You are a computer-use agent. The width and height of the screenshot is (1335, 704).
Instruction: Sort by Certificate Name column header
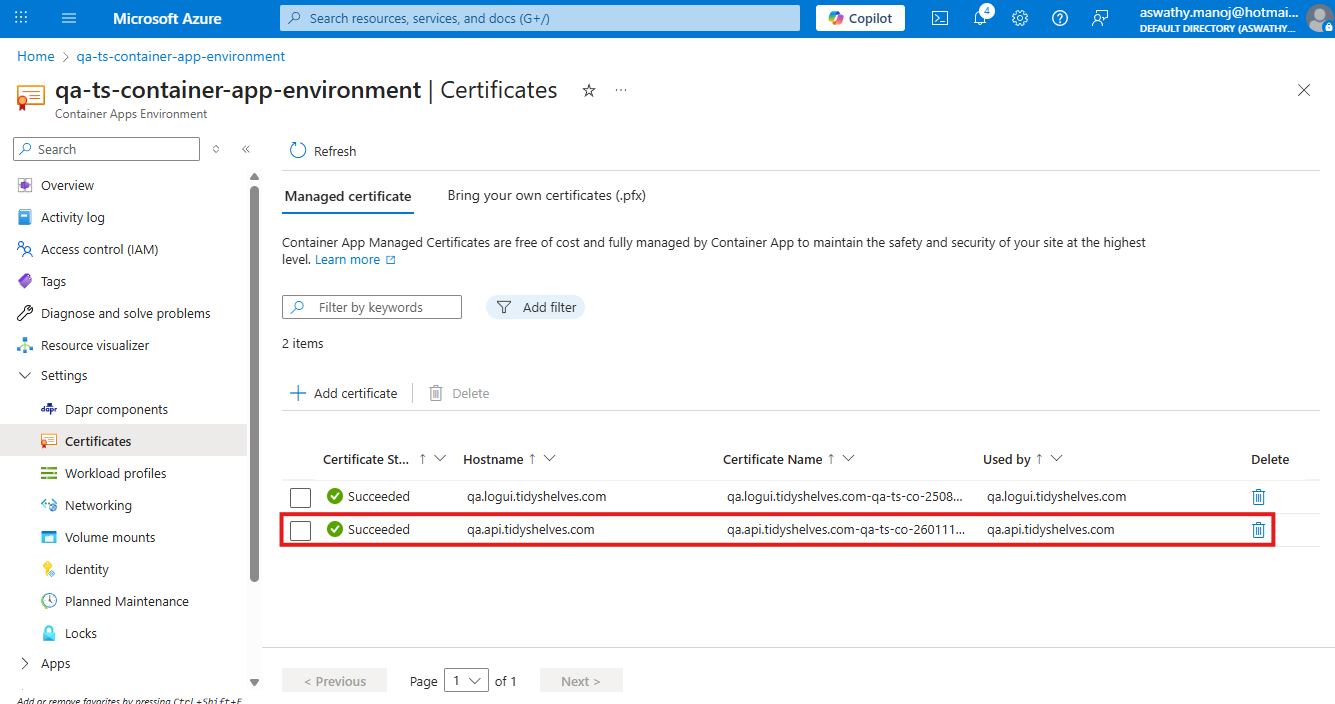pyautogui.click(x=772, y=460)
